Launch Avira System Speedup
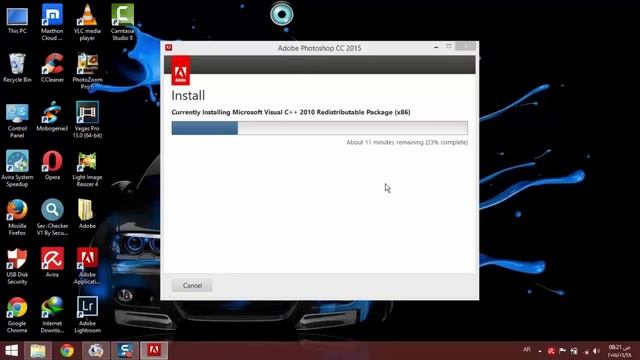 tap(17, 168)
